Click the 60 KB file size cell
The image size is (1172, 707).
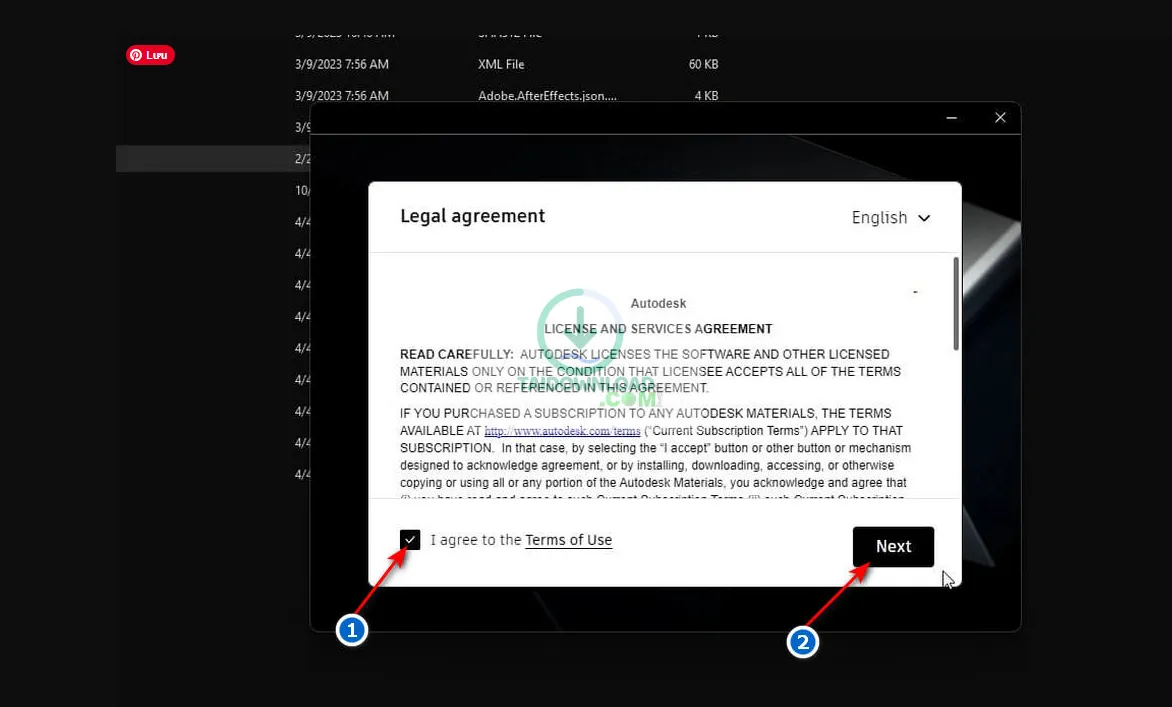tap(703, 64)
